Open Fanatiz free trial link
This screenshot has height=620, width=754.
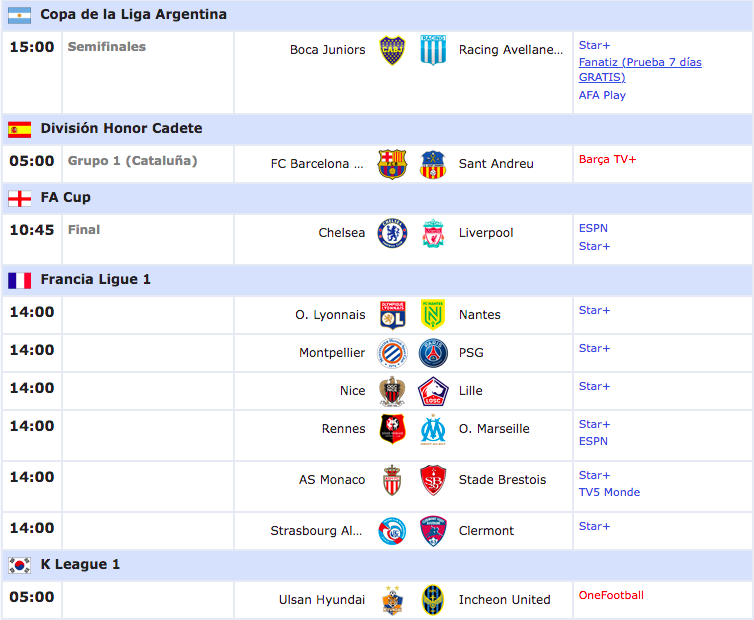click(x=640, y=69)
